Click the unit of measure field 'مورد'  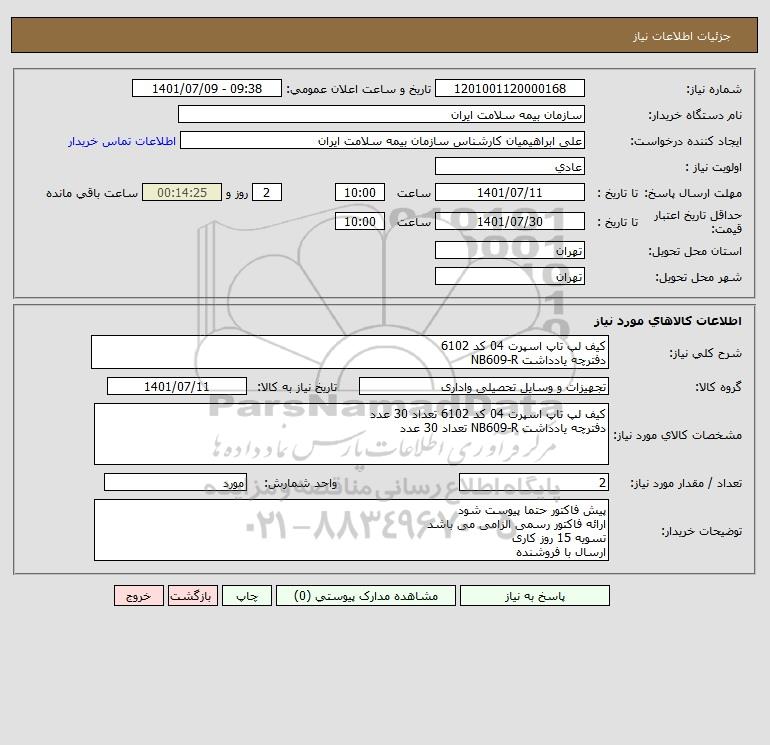(175, 482)
